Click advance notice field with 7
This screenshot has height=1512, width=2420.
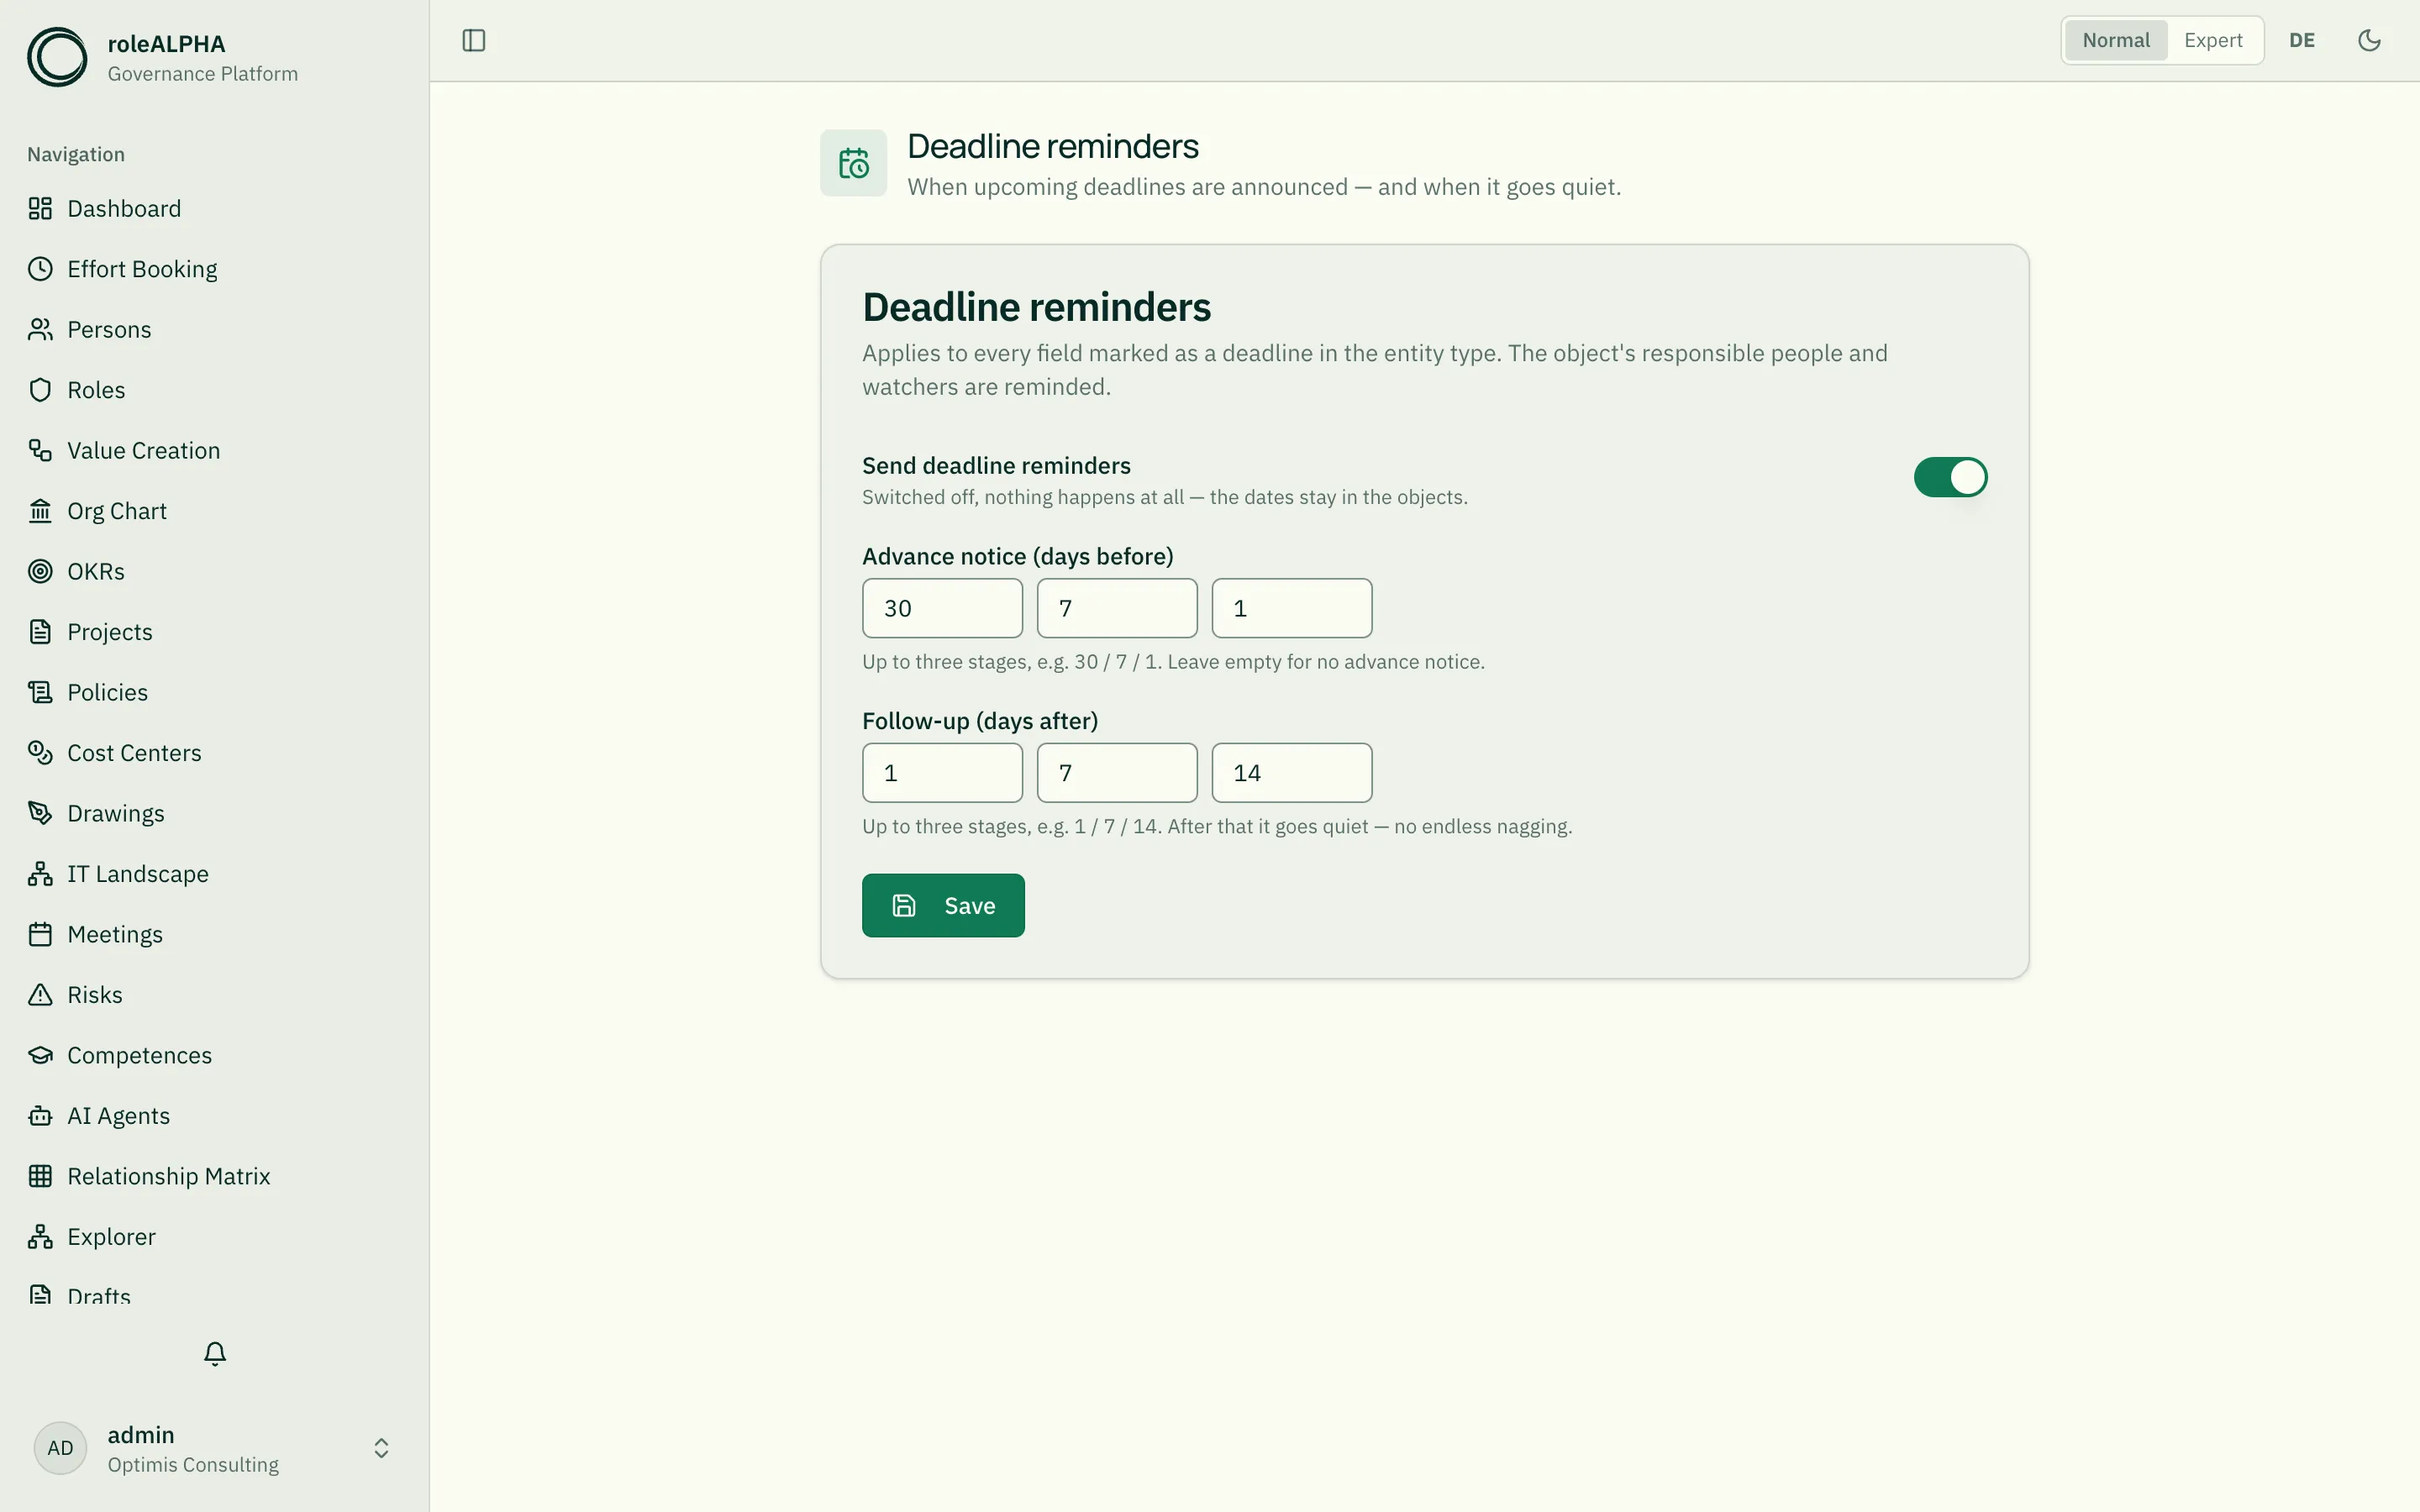[x=1117, y=608]
